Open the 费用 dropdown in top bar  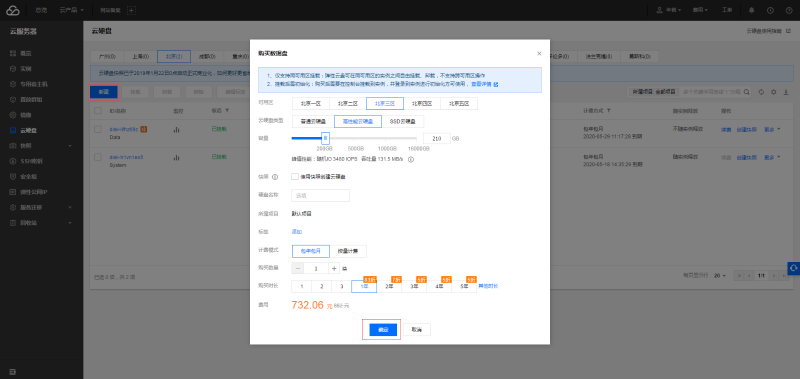pos(701,10)
